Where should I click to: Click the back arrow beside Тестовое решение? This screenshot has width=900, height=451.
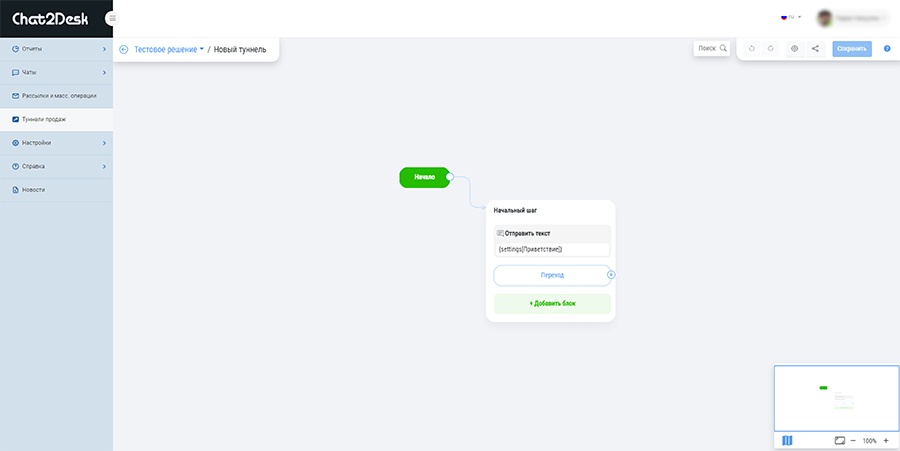pyautogui.click(x=123, y=49)
